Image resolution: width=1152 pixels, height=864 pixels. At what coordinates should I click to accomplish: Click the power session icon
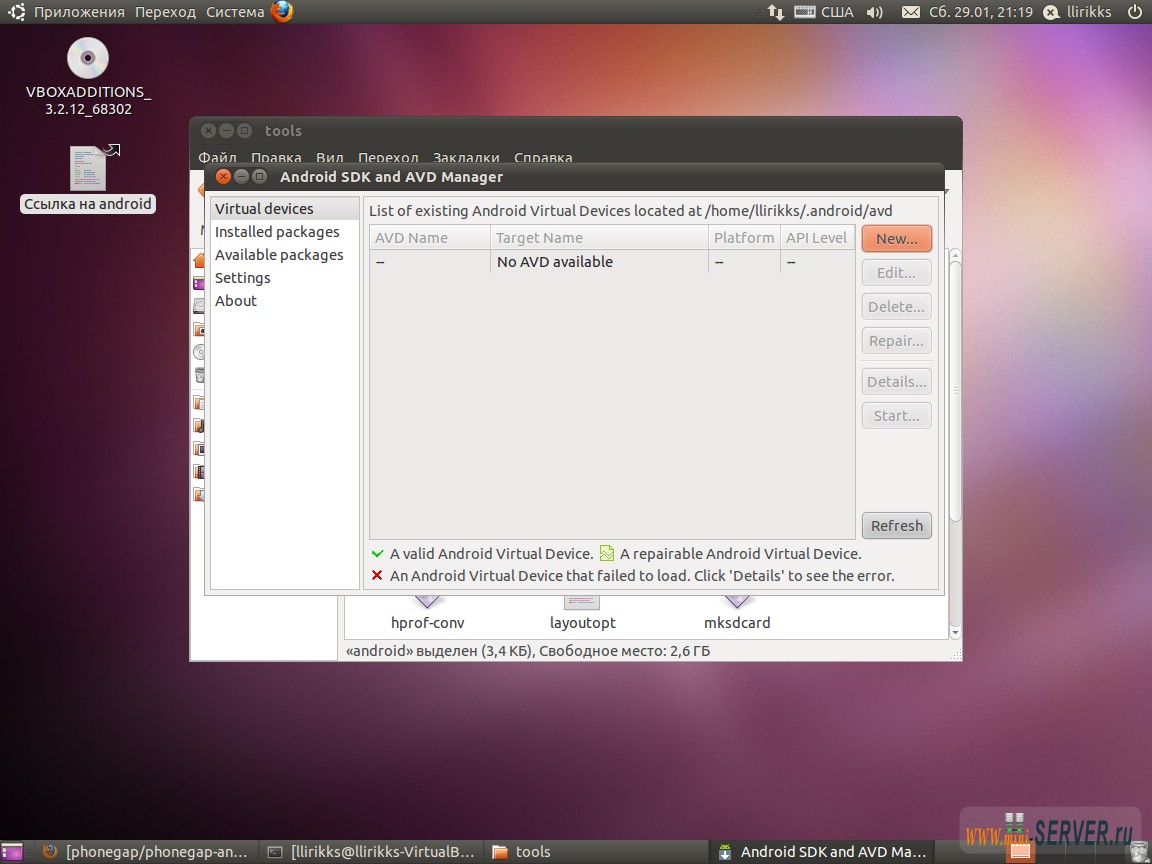[x=1134, y=12]
